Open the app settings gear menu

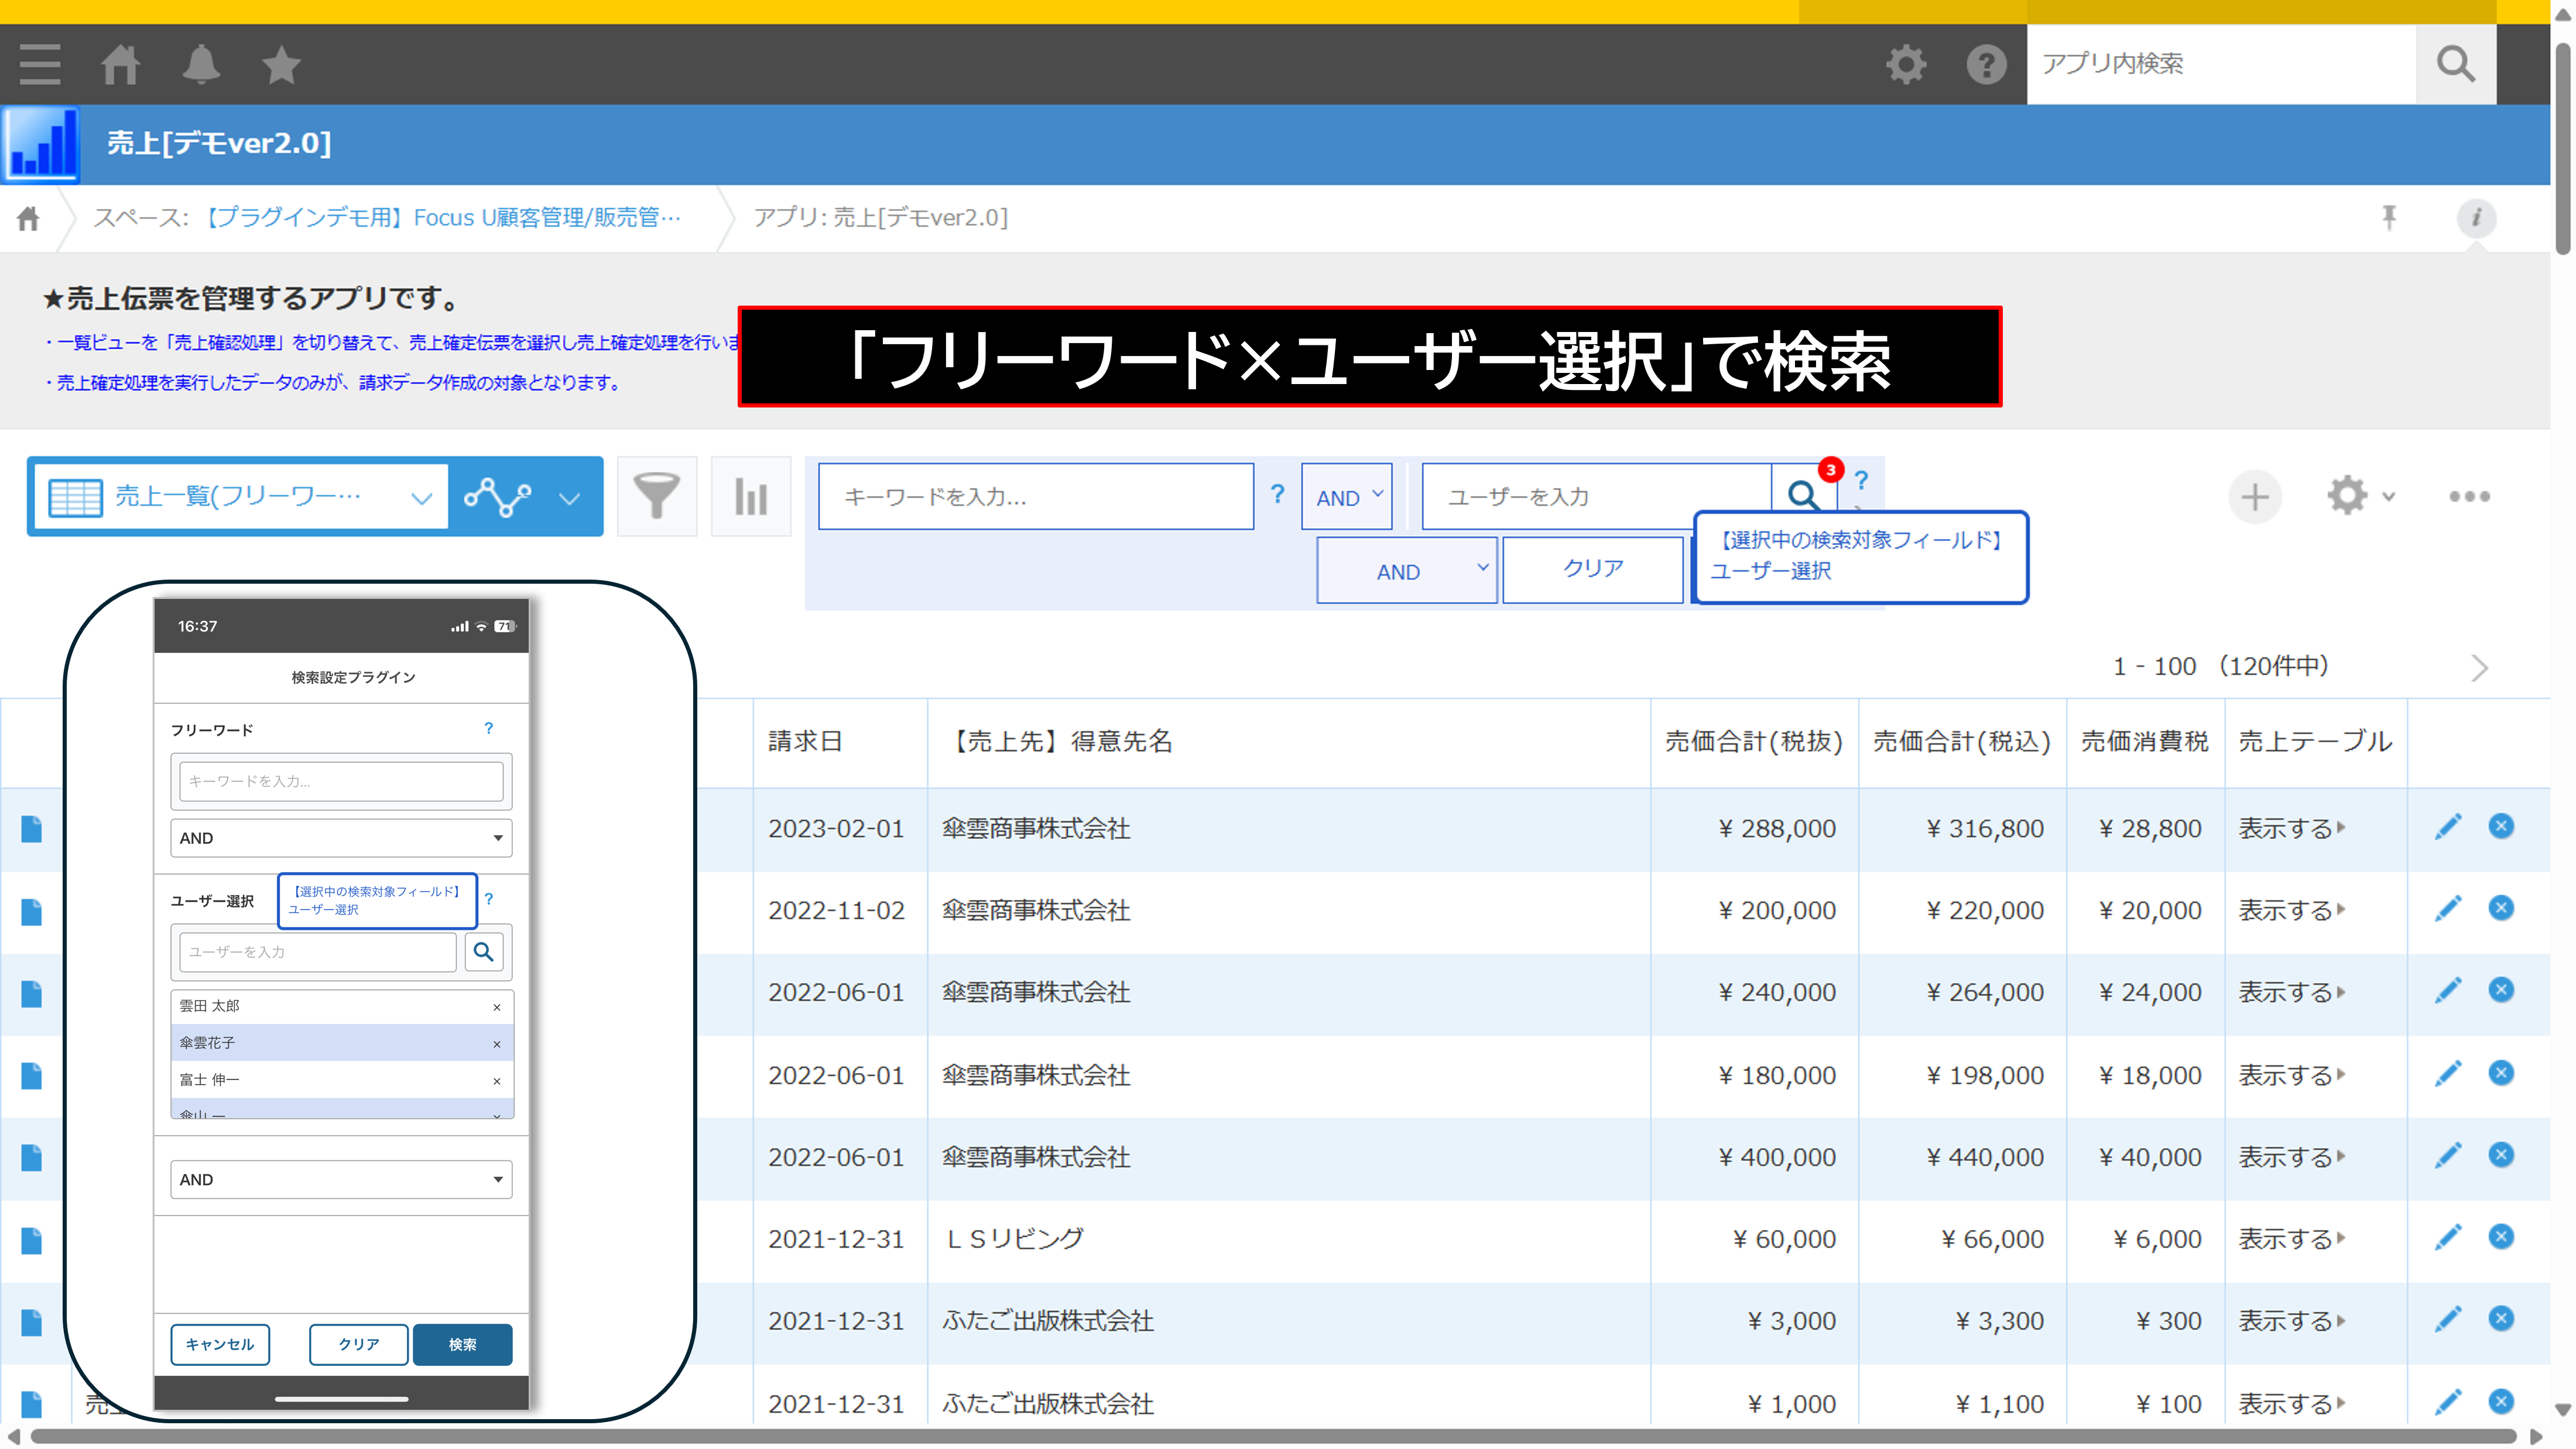2360,496
